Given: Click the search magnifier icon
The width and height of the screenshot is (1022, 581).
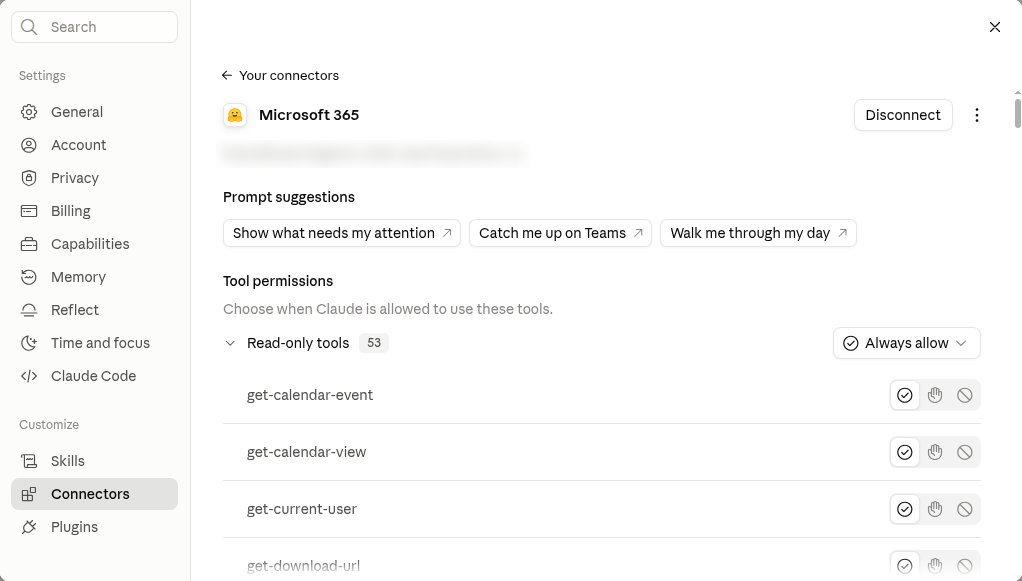Looking at the screenshot, I should pyautogui.click(x=29, y=27).
